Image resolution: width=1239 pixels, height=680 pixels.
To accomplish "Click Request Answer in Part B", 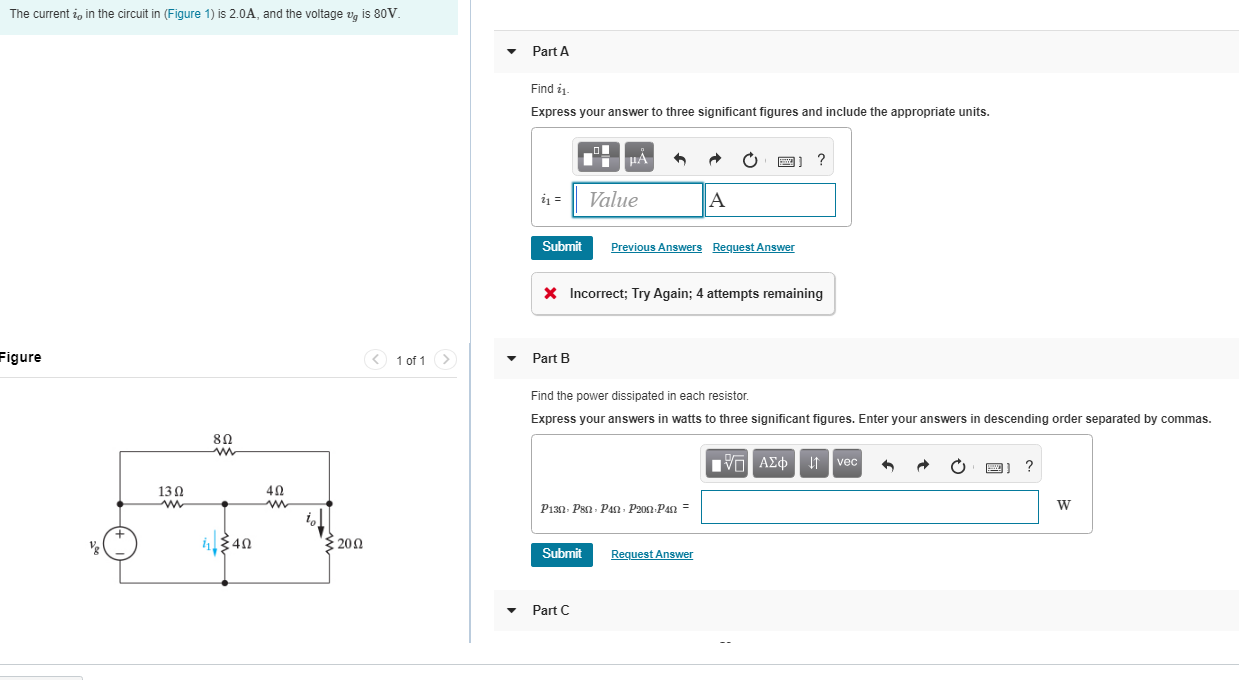I will click(652, 554).
